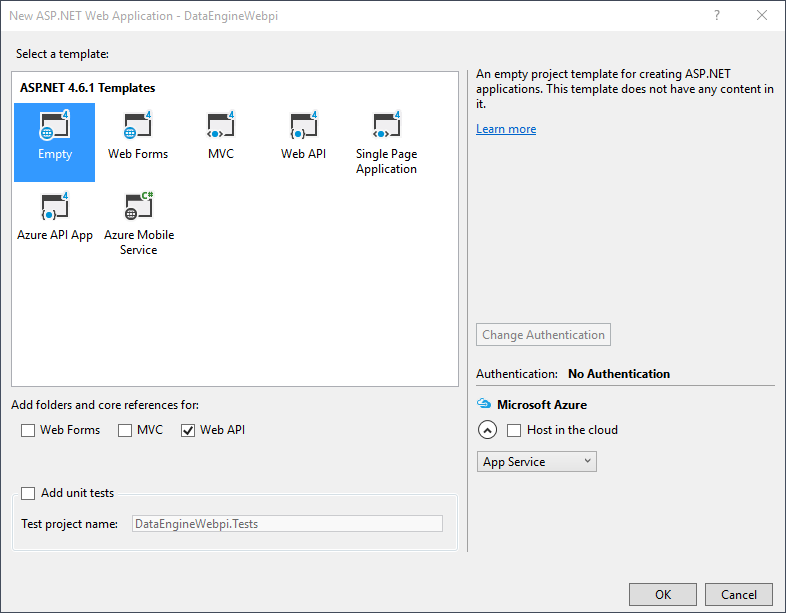786x613 pixels.
Task: Check the MVC references checkbox
Action: (125, 430)
